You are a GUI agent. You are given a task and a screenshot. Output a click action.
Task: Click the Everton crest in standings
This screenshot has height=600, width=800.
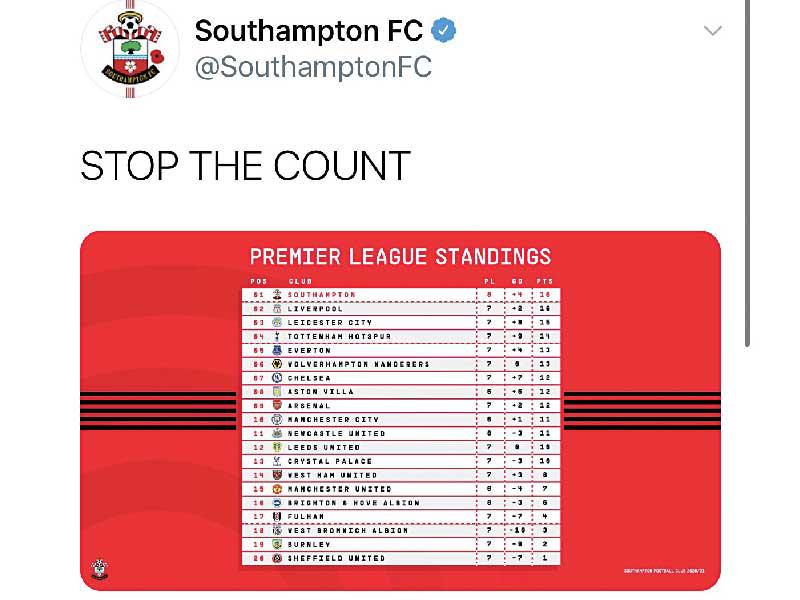(x=275, y=351)
